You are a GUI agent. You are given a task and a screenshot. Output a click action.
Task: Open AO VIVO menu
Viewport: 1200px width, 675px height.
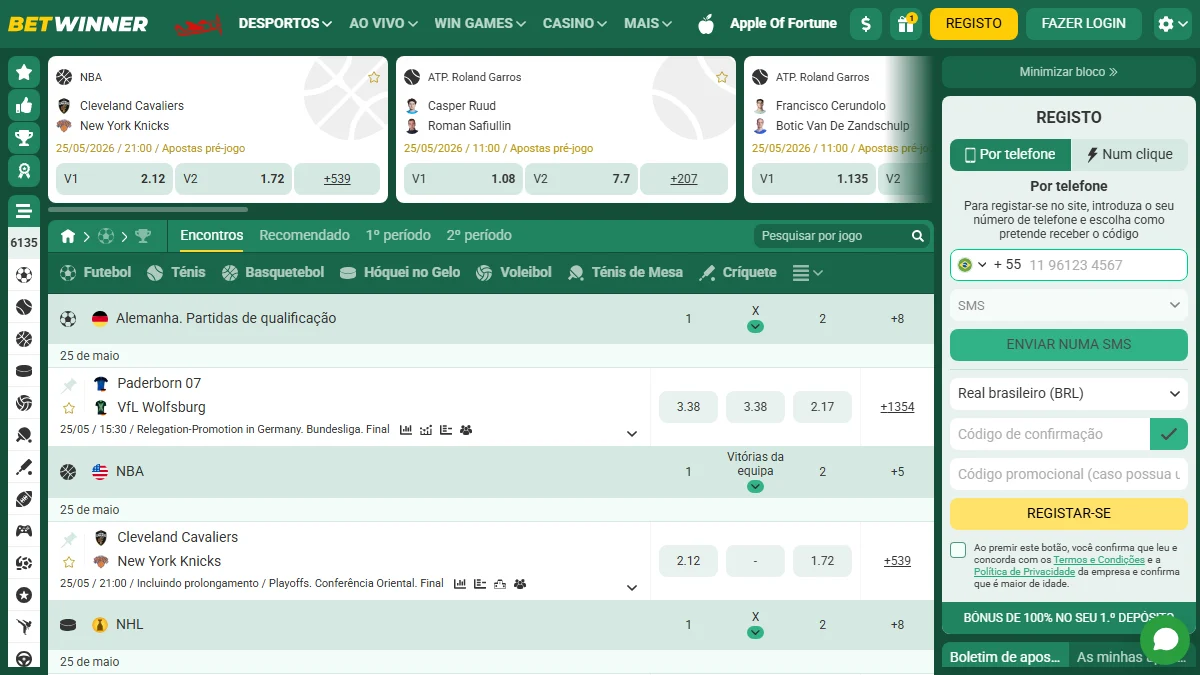click(x=383, y=23)
